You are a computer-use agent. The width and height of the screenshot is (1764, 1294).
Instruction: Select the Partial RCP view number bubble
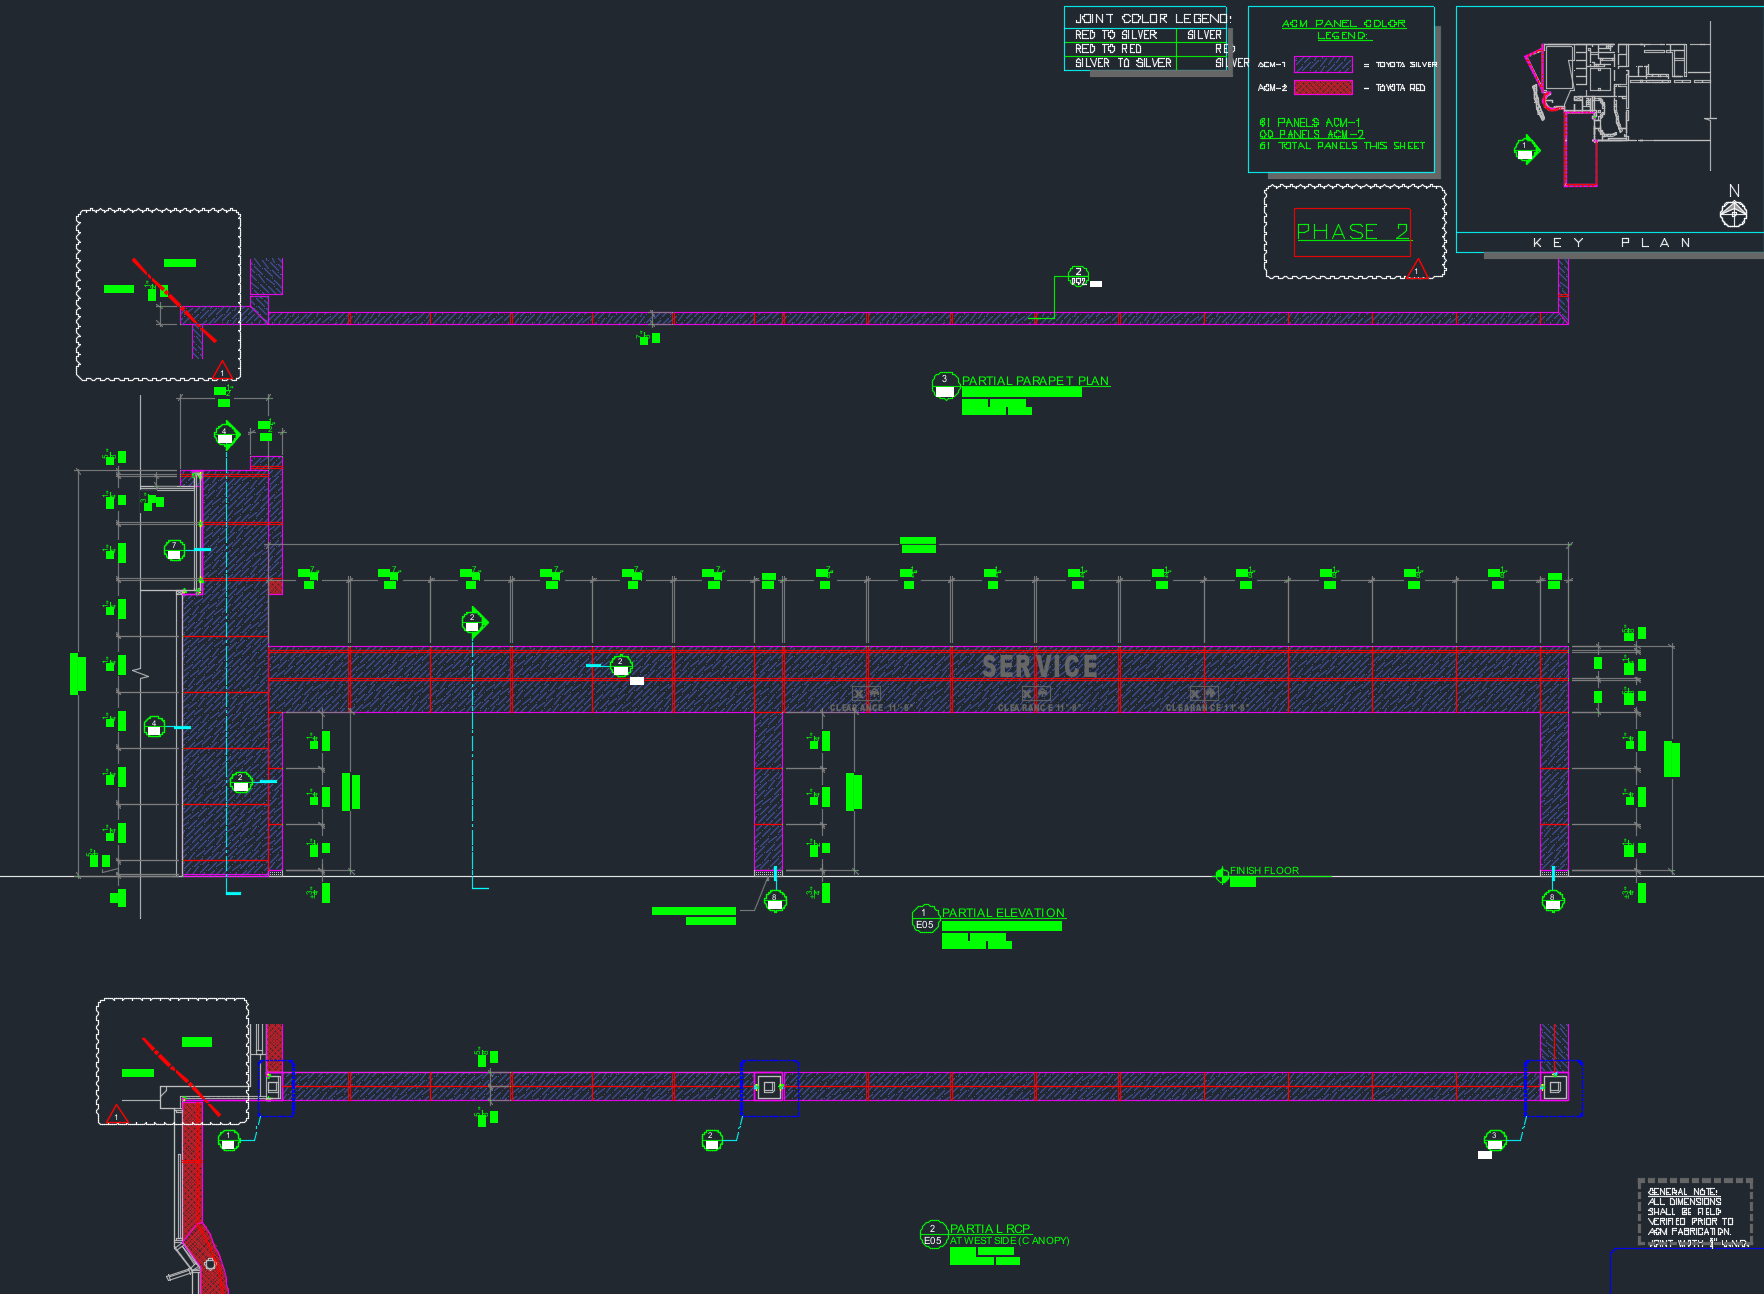pyautogui.click(x=932, y=1235)
